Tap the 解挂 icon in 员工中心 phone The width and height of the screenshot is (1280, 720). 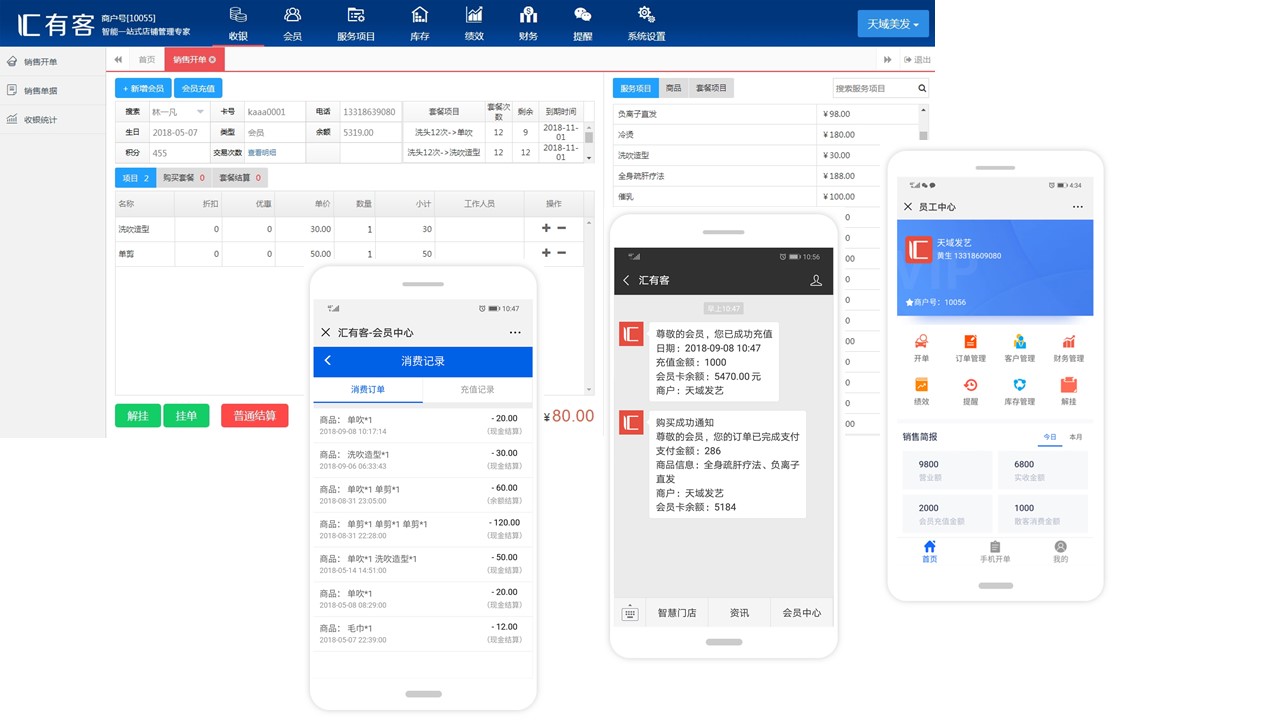(1069, 385)
